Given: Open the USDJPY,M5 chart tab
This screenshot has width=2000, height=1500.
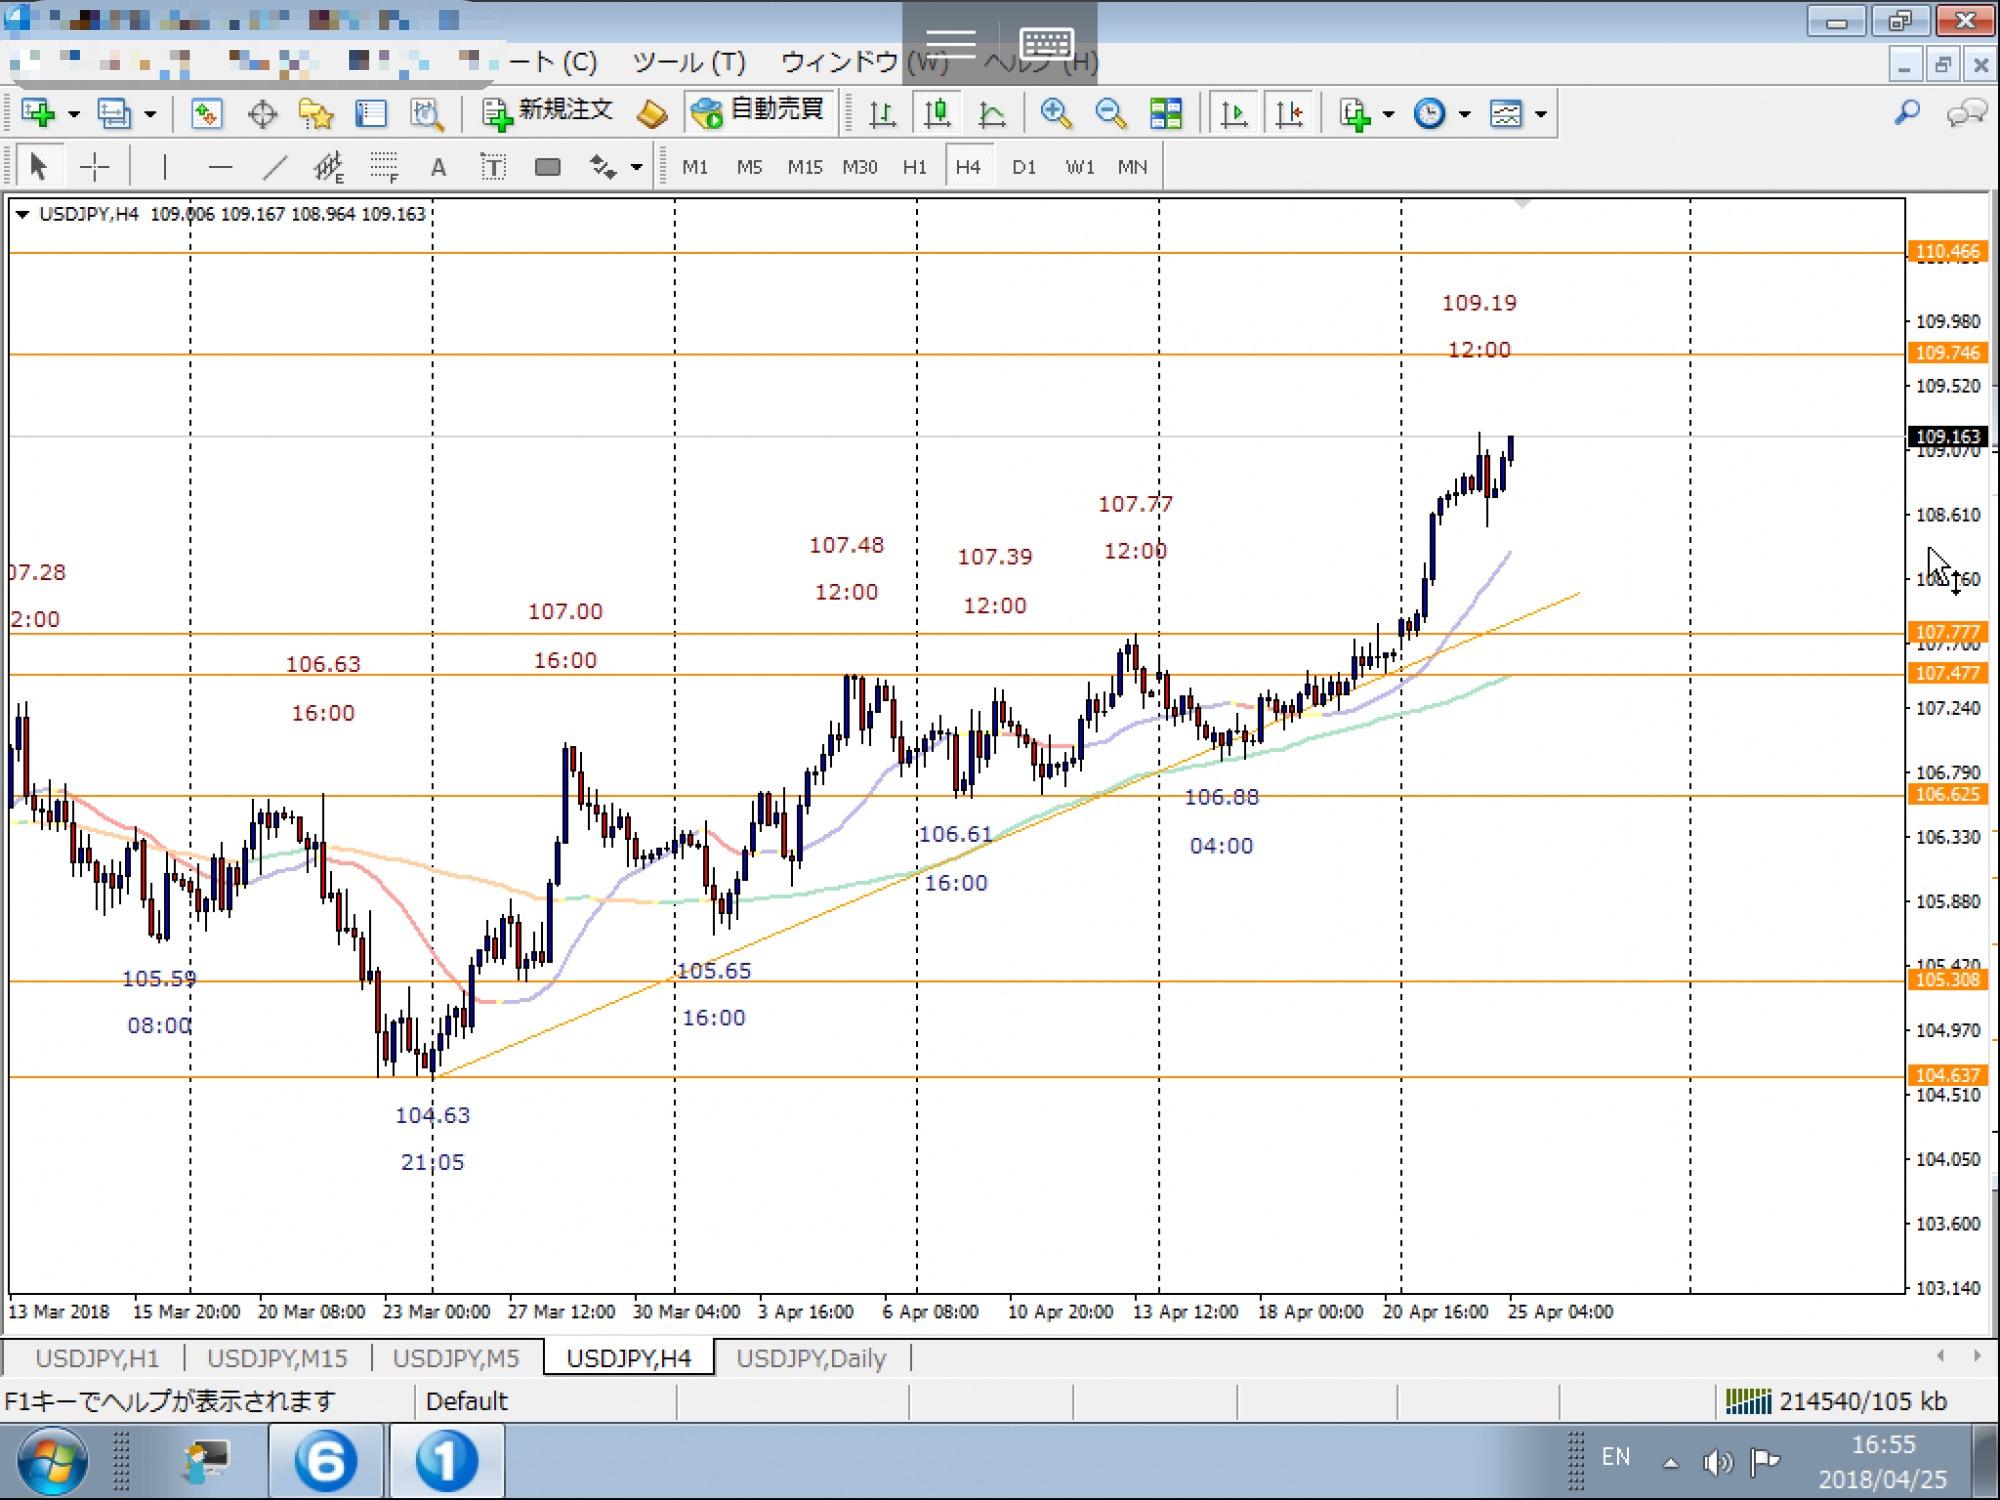Looking at the screenshot, I should pyautogui.click(x=456, y=1358).
